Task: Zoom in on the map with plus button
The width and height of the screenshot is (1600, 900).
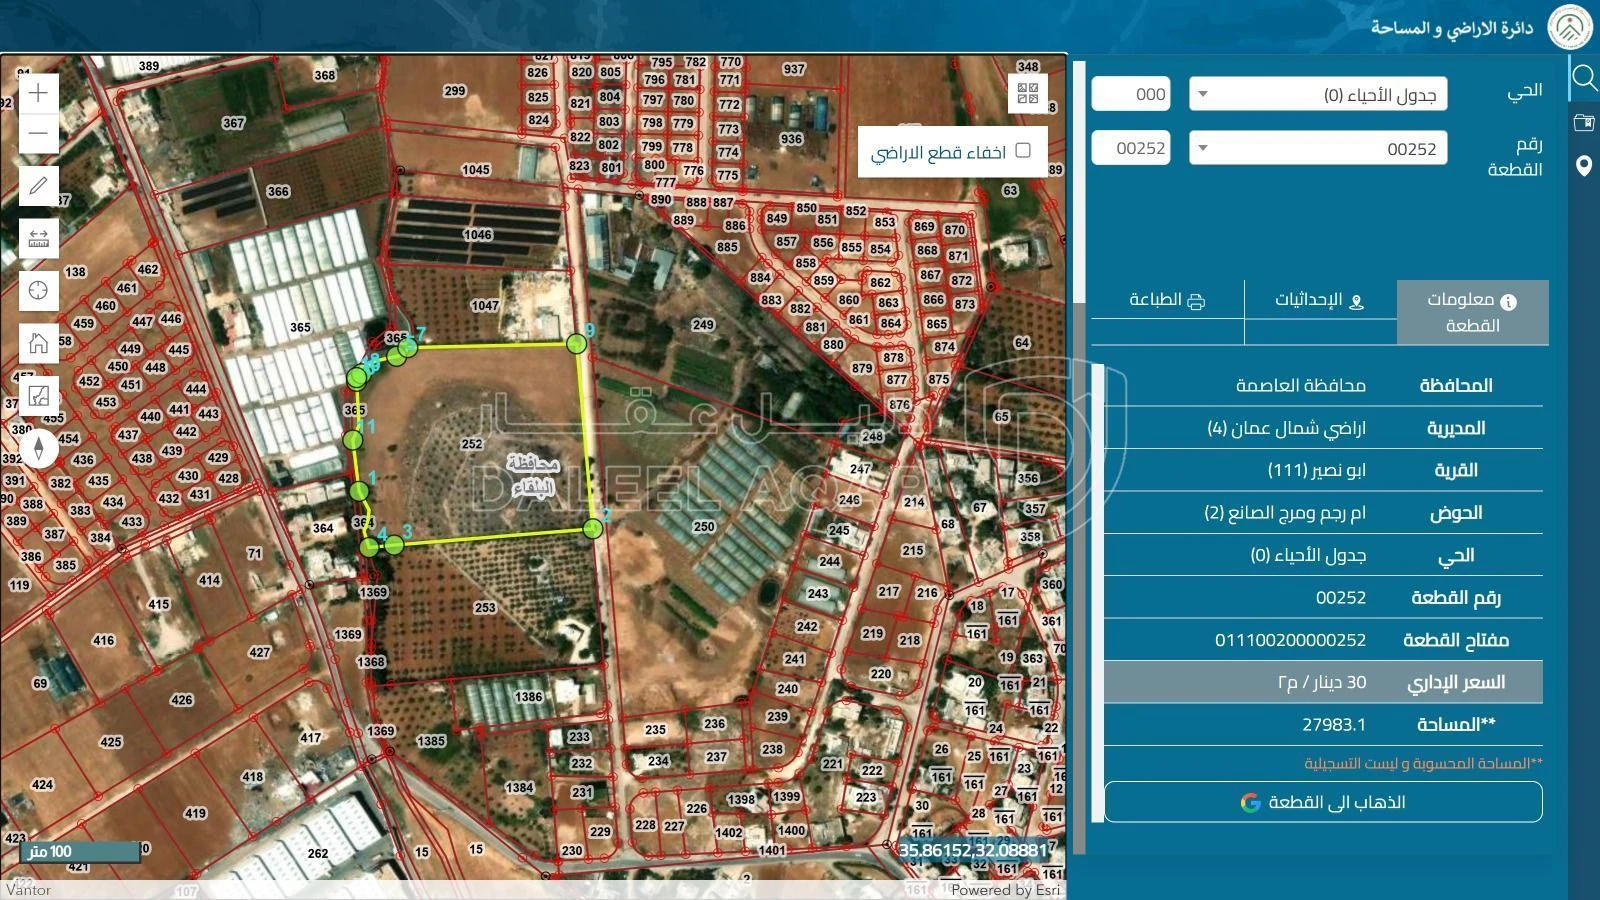Action: [38, 93]
